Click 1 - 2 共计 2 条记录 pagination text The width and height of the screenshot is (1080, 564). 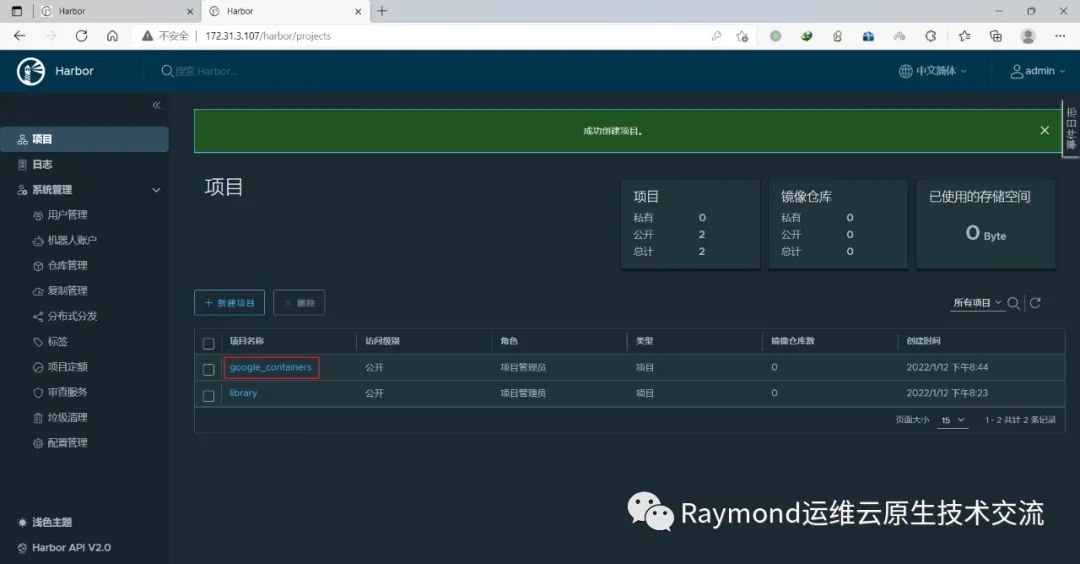click(1020, 420)
